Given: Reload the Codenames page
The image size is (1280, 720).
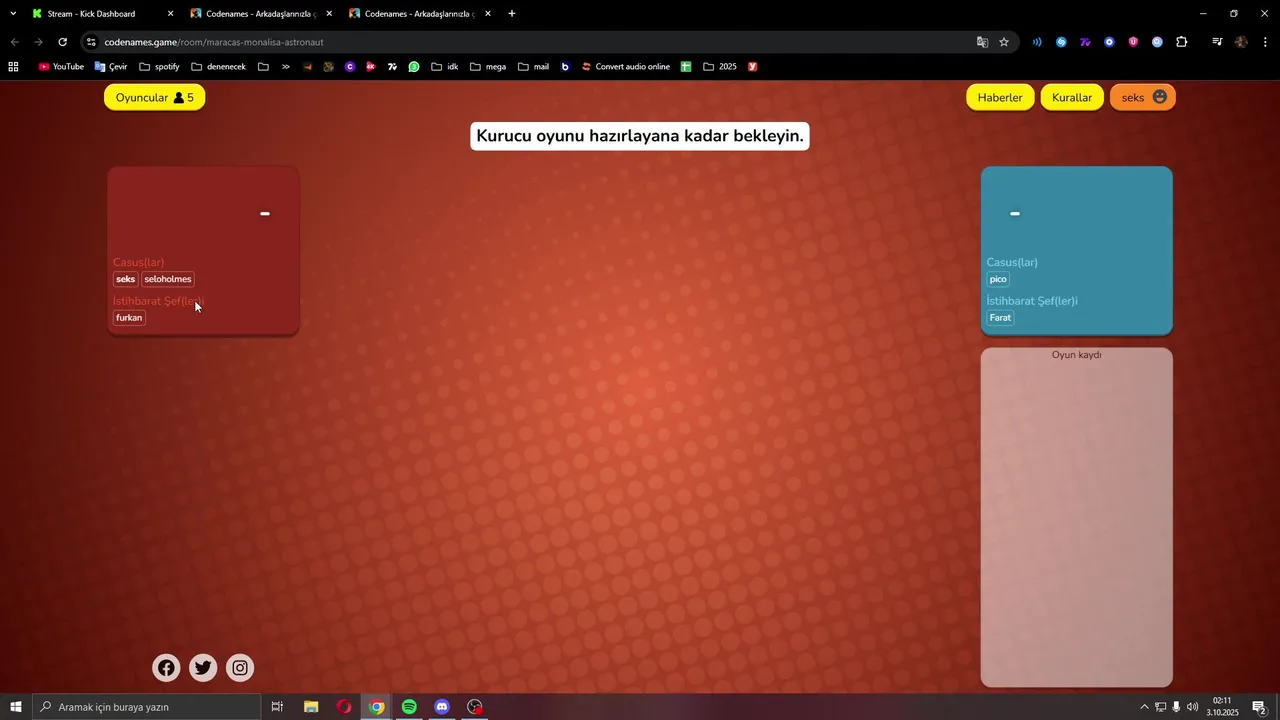Looking at the screenshot, I should [62, 42].
